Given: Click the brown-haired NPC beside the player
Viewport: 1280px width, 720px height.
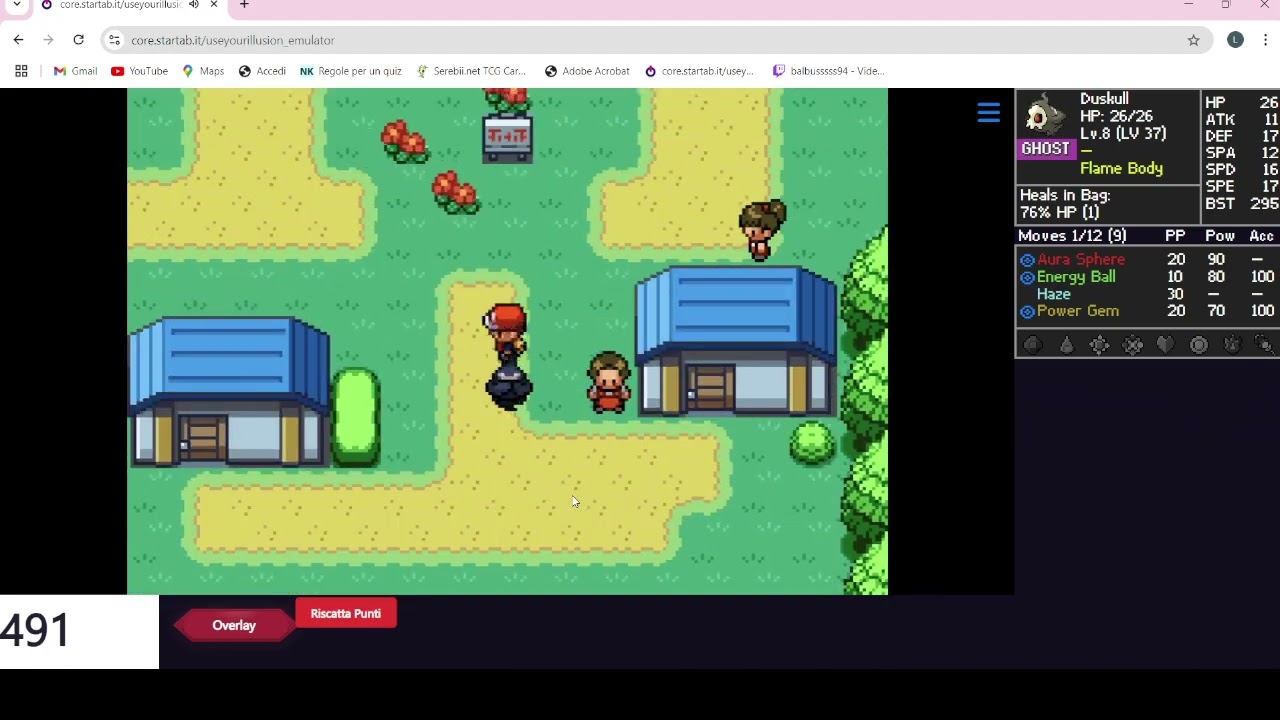Looking at the screenshot, I should 609,382.
